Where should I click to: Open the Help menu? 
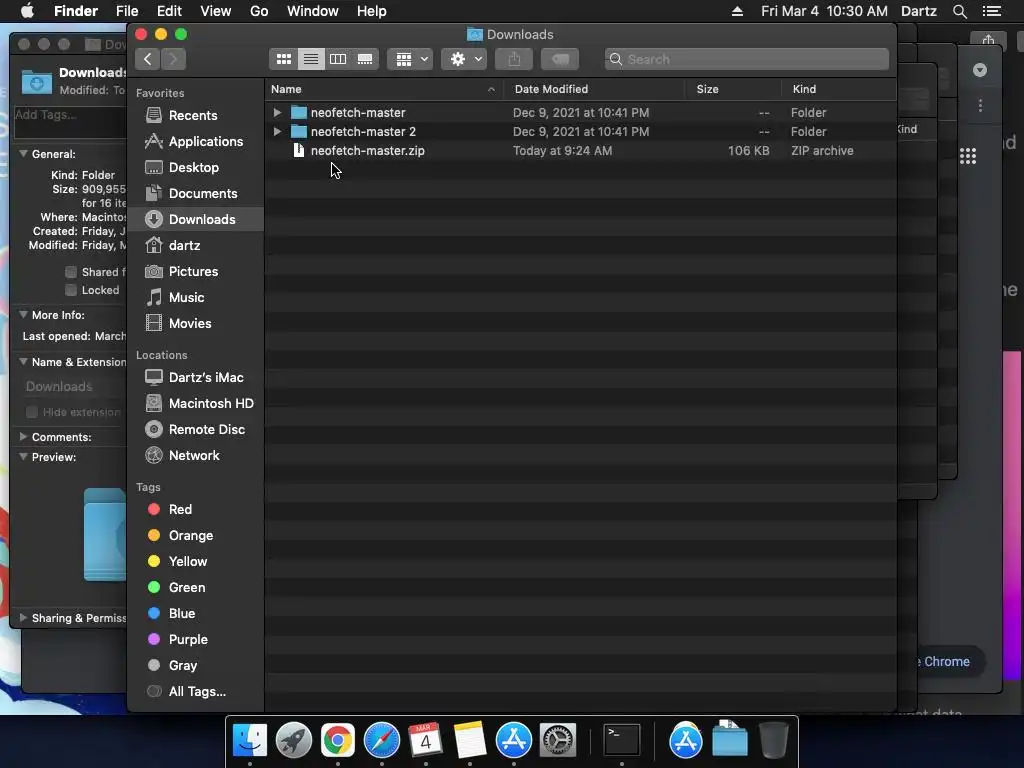pyautogui.click(x=372, y=11)
